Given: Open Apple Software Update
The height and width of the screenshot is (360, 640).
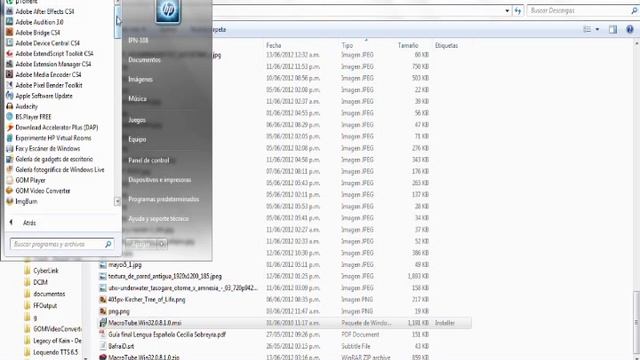Looking at the screenshot, I should 39,96.
